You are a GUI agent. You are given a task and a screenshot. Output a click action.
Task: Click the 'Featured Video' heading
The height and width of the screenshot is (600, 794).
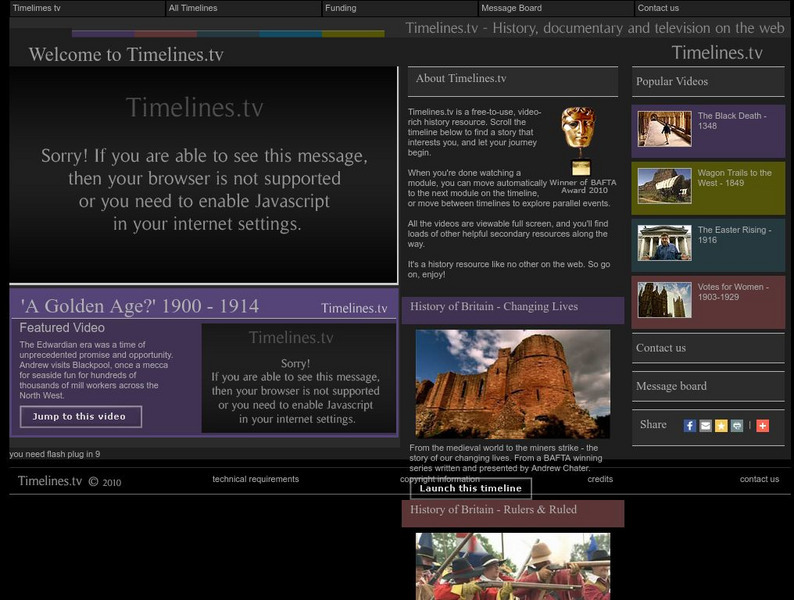point(62,328)
